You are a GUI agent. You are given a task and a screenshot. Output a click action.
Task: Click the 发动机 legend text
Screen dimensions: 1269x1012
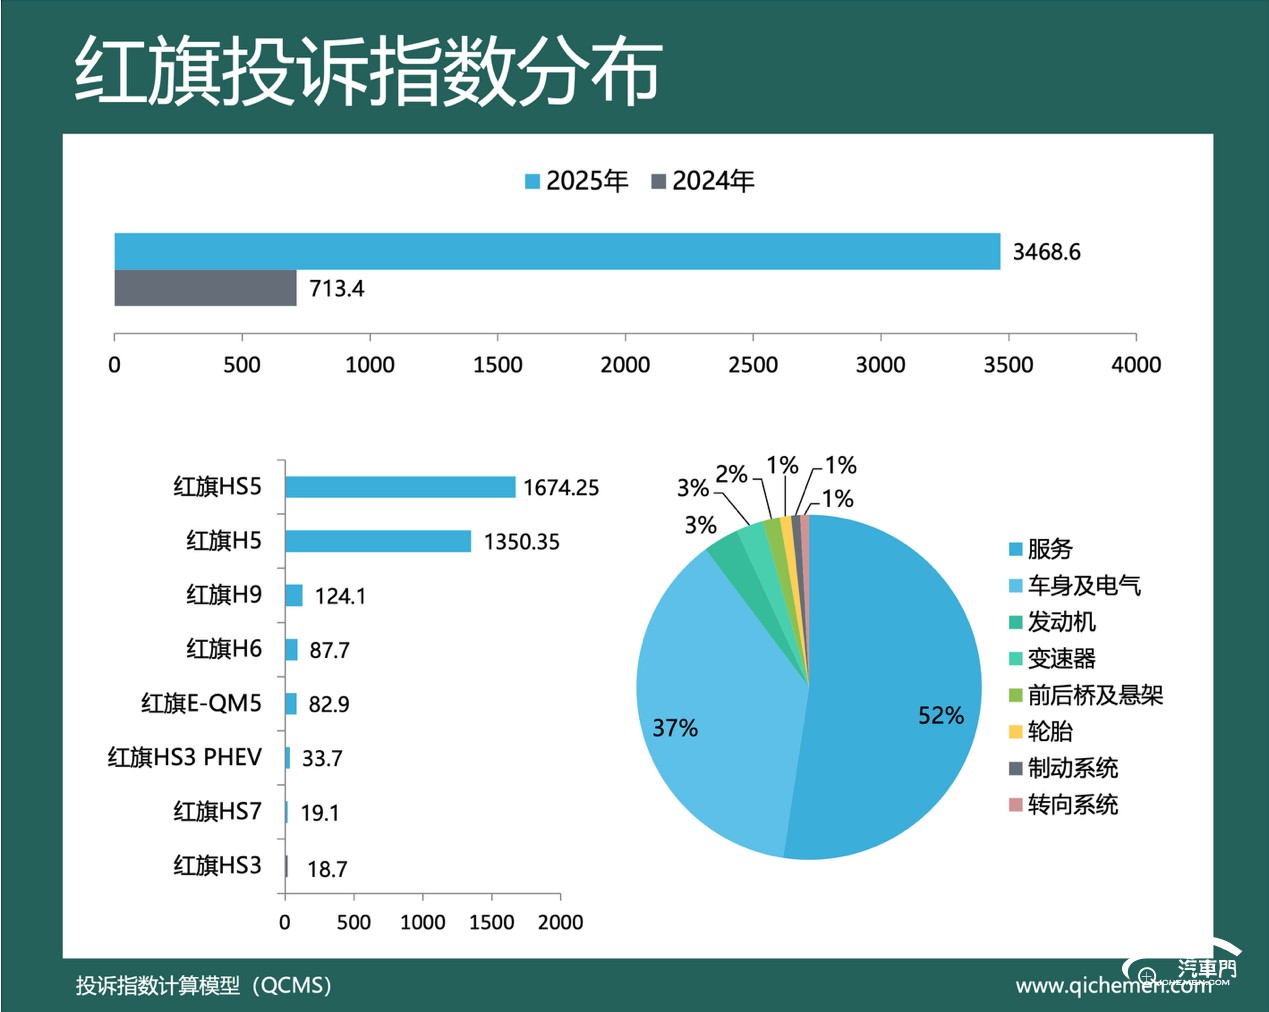[1062, 622]
